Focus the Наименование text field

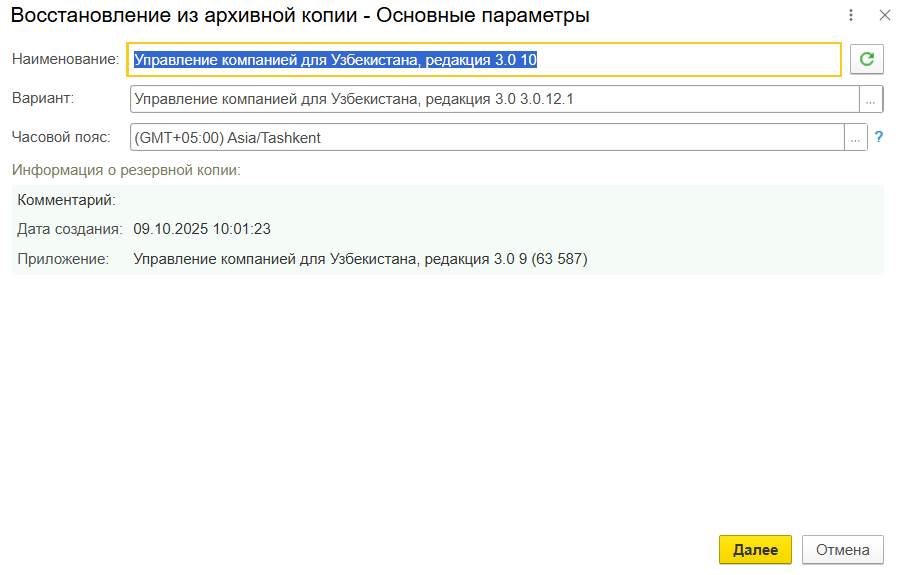click(x=484, y=60)
